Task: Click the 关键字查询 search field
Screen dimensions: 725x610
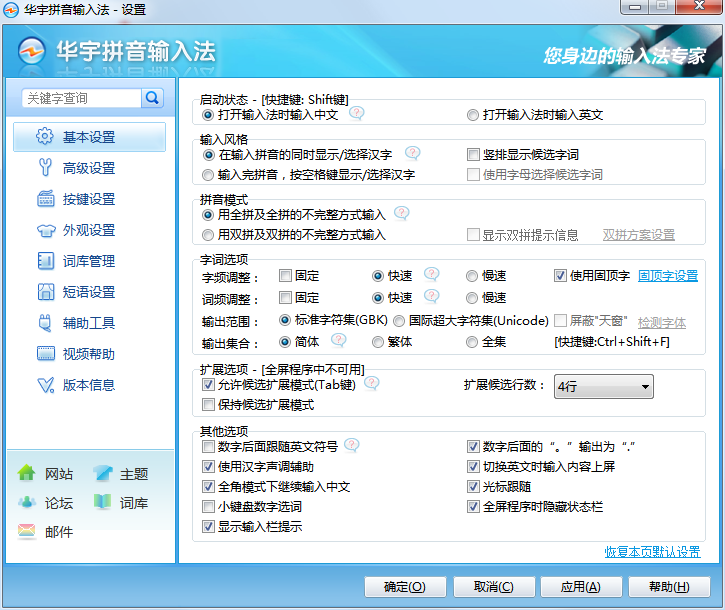Action: (80, 98)
